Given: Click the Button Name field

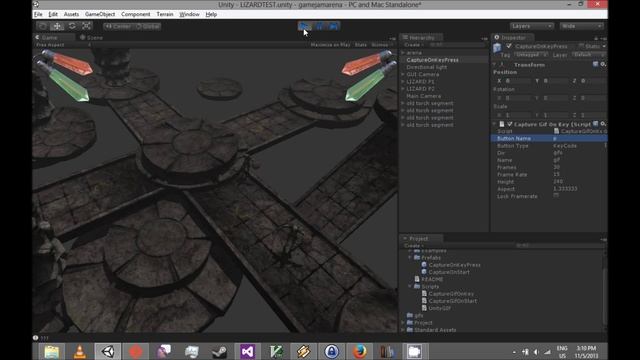Looking at the screenshot, I should tap(579, 139).
